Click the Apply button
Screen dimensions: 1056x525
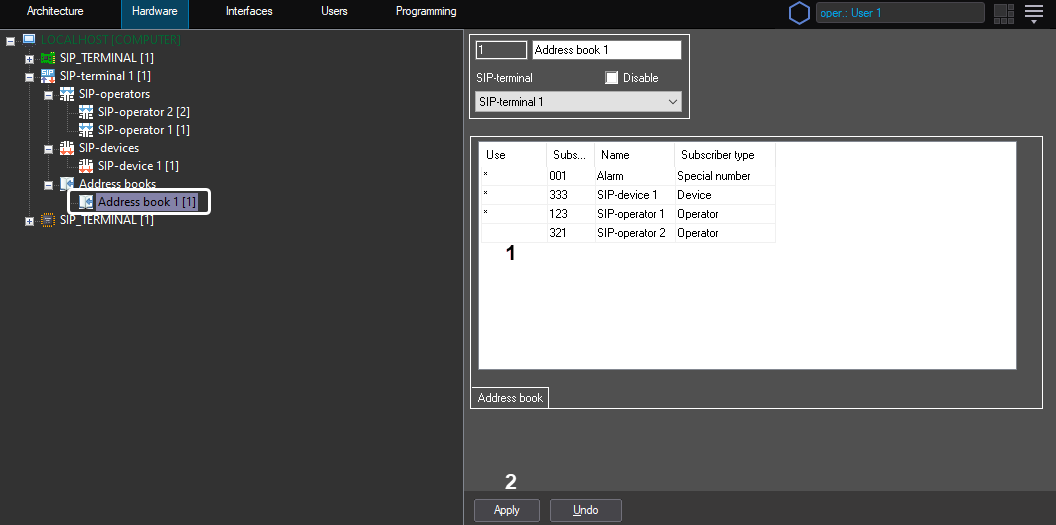tap(506, 510)
